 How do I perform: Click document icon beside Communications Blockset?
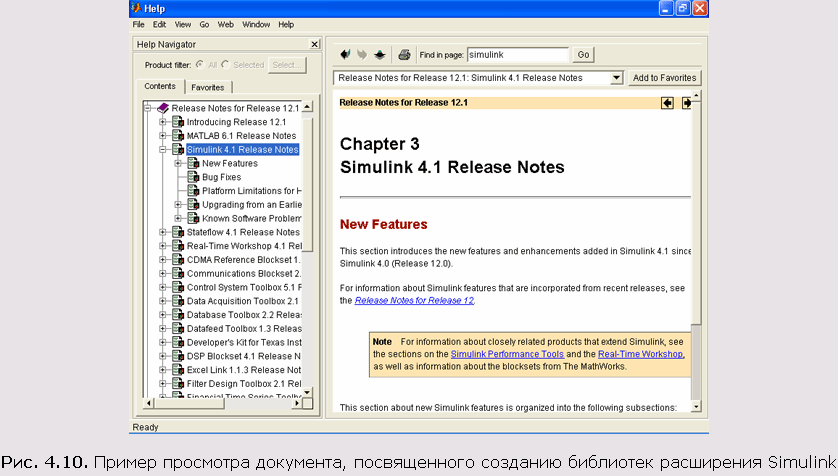(178, 274)
